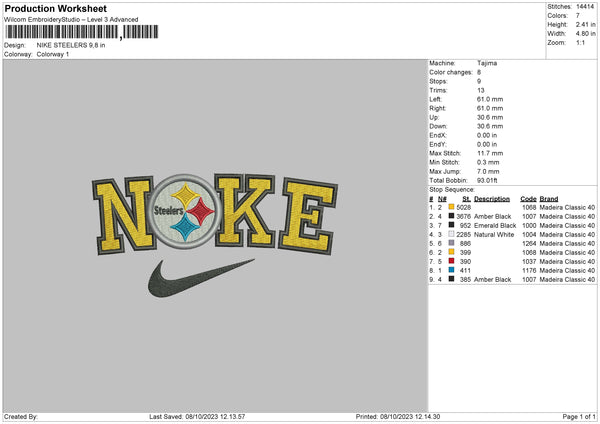Viewport: 600px width, 424px height.
Task: Click code '1176' in the stop sequence
Action: tap(529, 271)
